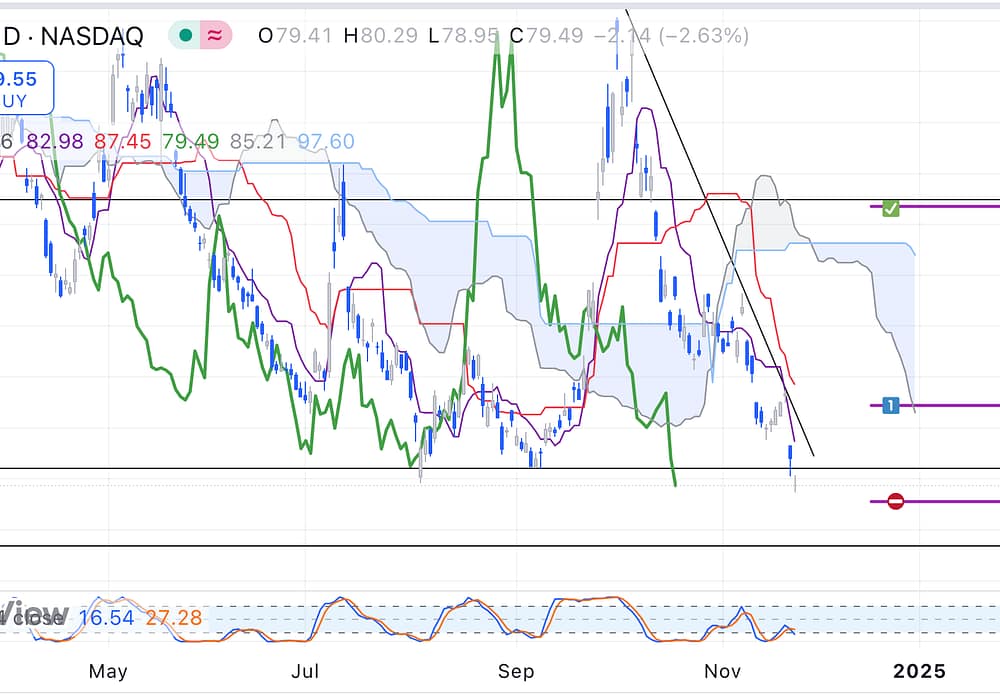Image resolution: width=1000 pixels, height=700 pixels.
Task: Click the purple 82.98 indicator value
Action: pyautogui.click(x=55, y=142)
